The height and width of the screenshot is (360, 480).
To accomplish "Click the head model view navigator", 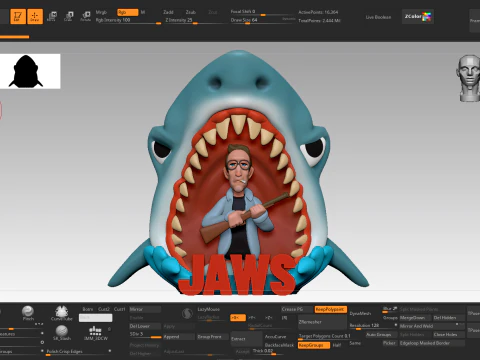I will [x=468, y=78].
